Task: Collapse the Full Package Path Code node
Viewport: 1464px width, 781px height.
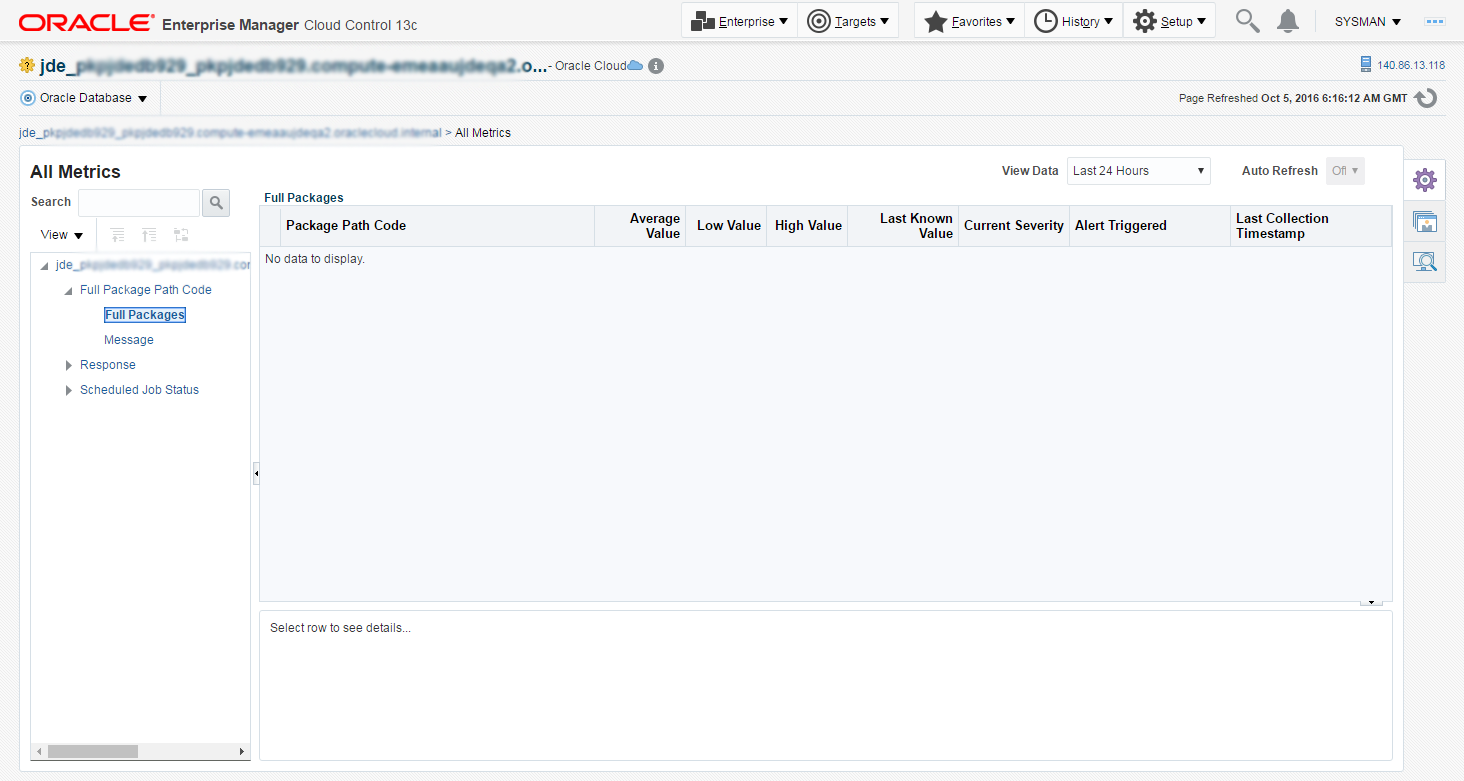Action: click(68, 291)
